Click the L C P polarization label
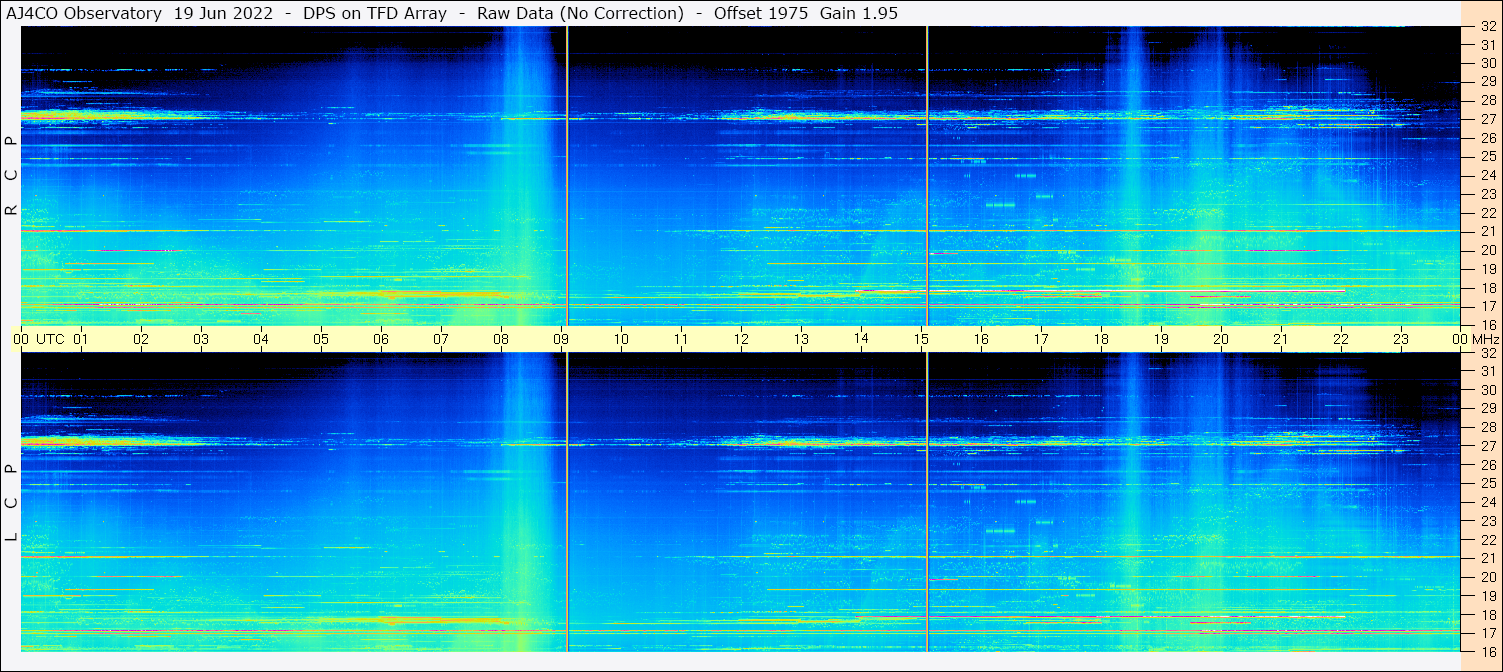The image size is (1503, 672). coord(12,502)
